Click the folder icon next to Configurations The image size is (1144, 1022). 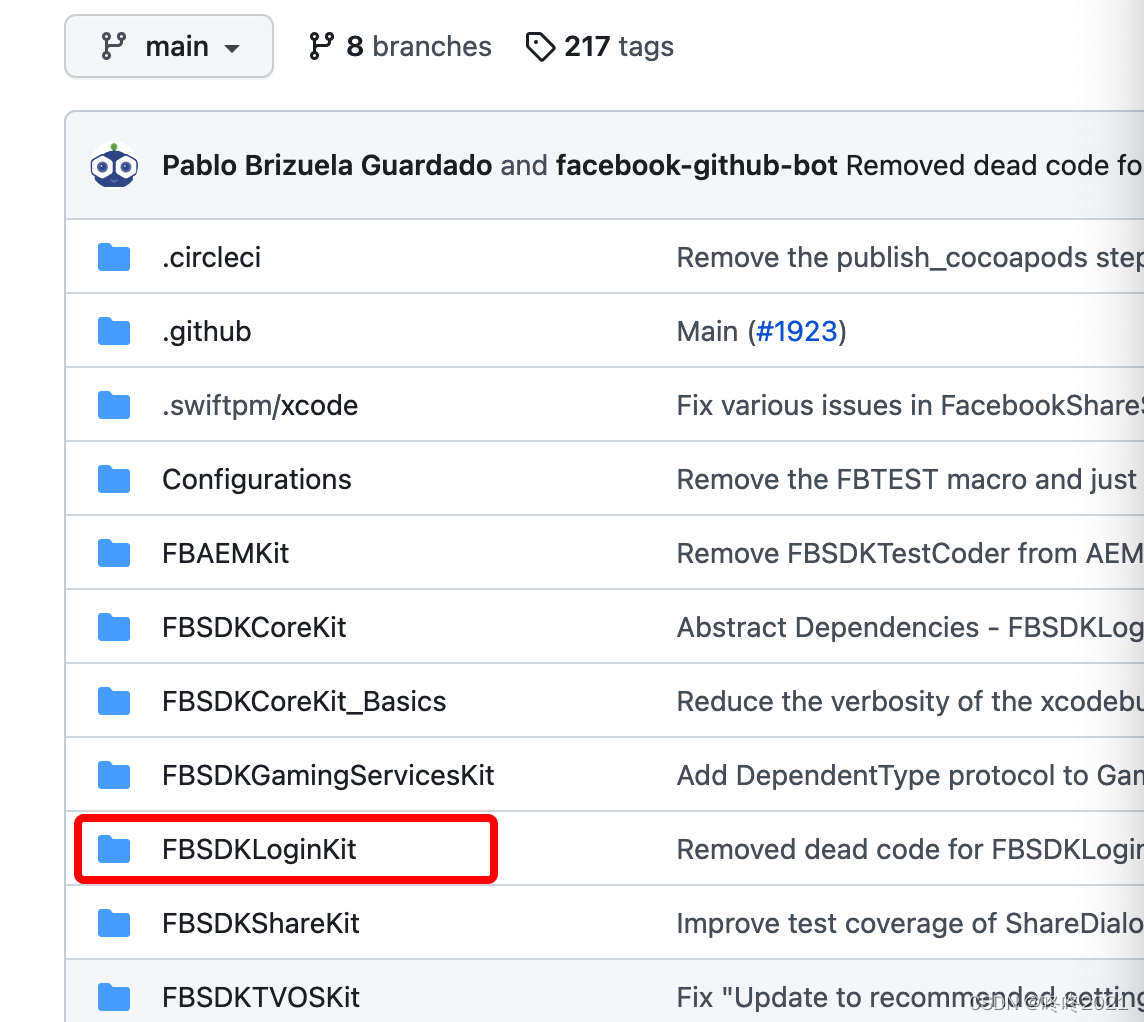114,479
